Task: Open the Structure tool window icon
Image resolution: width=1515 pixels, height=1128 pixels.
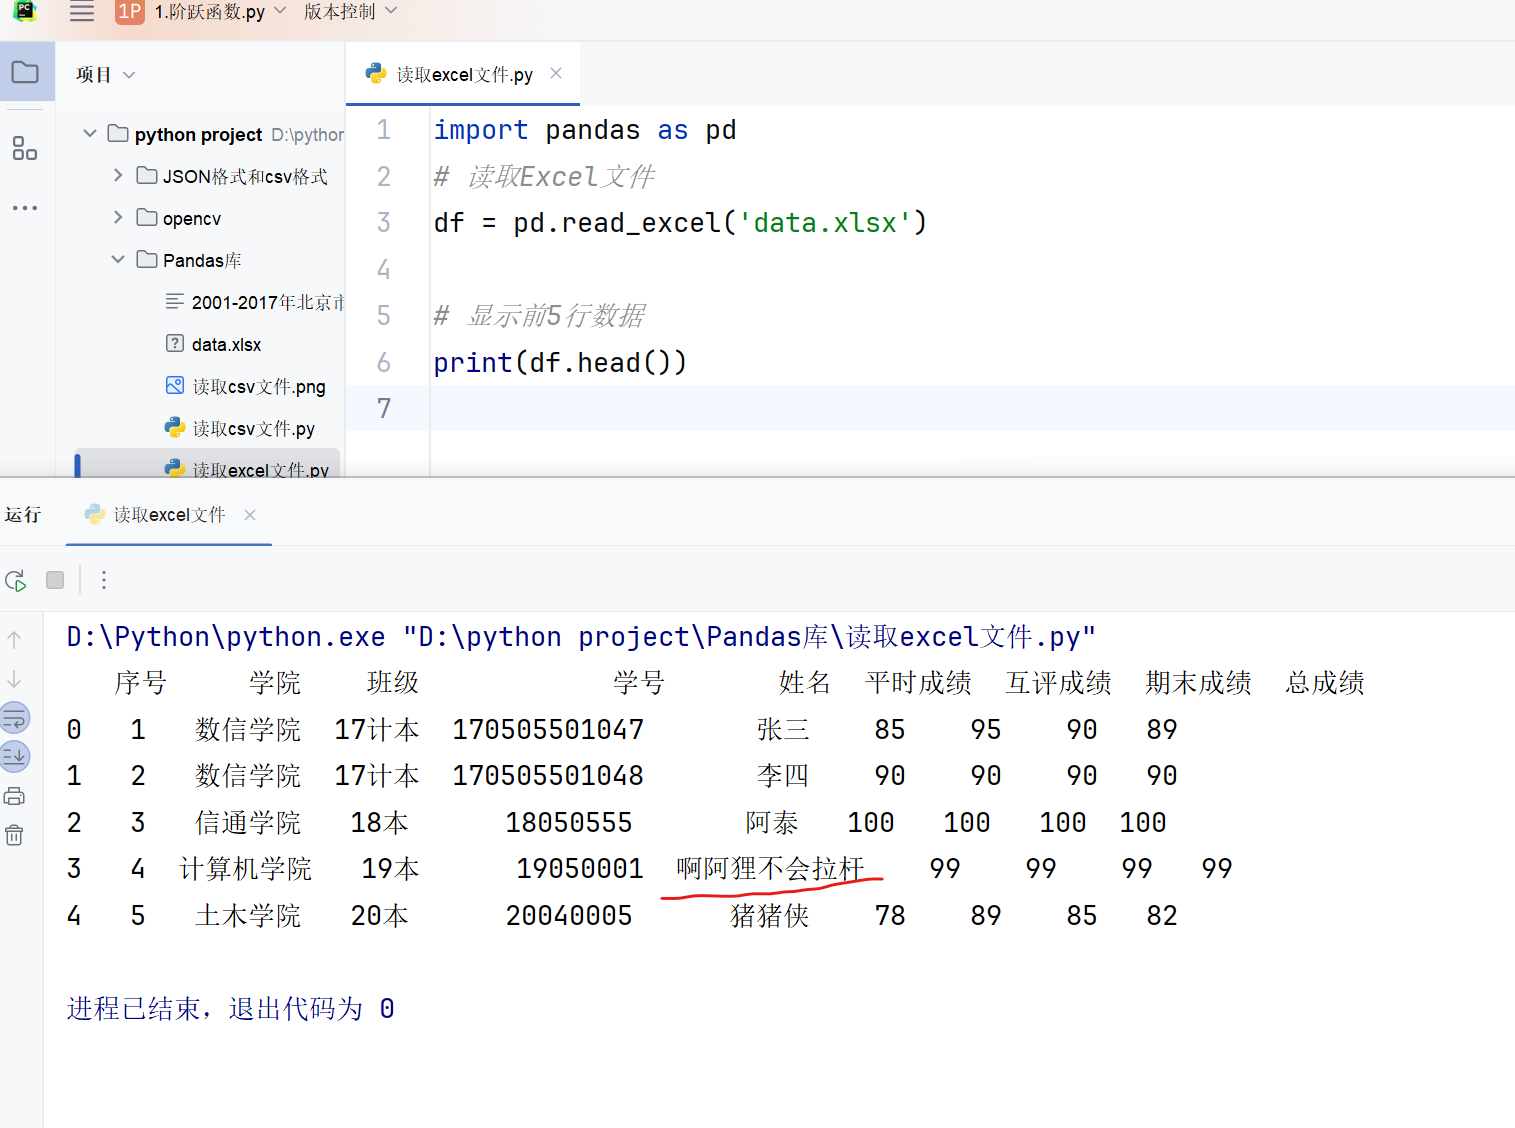Action: (x=25, y=148)
